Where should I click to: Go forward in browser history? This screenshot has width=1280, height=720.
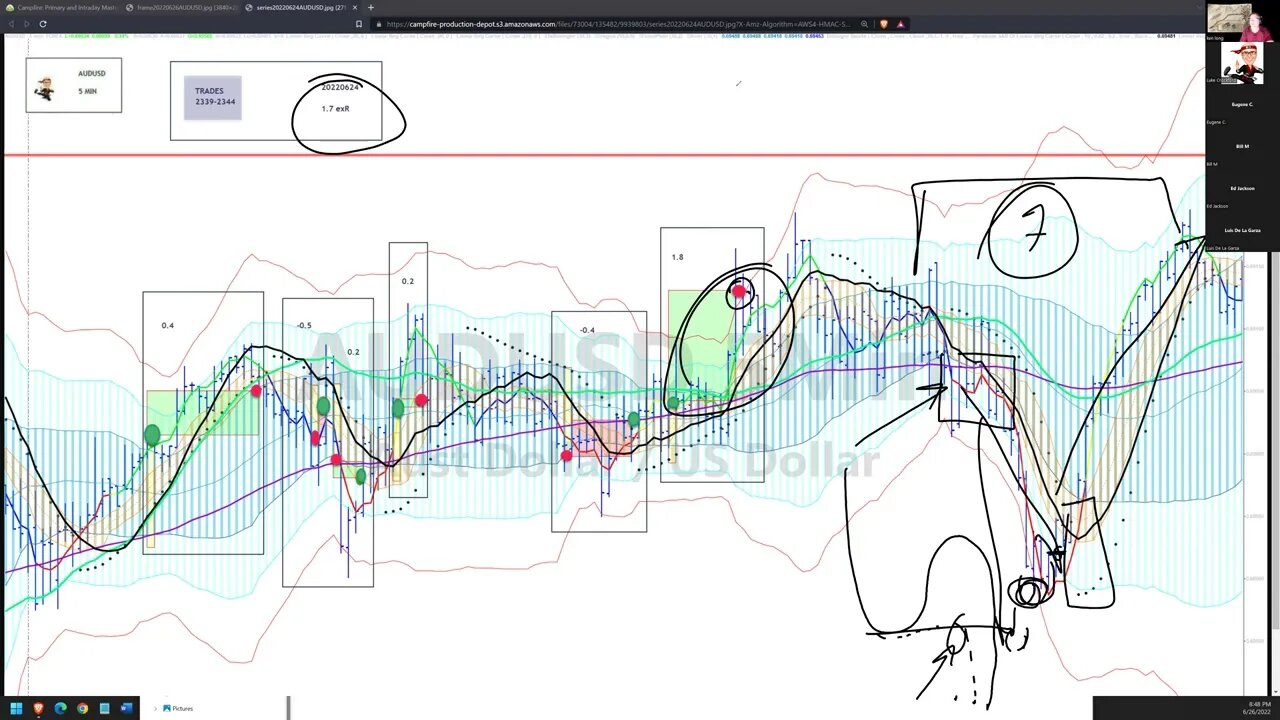point(26,24)
